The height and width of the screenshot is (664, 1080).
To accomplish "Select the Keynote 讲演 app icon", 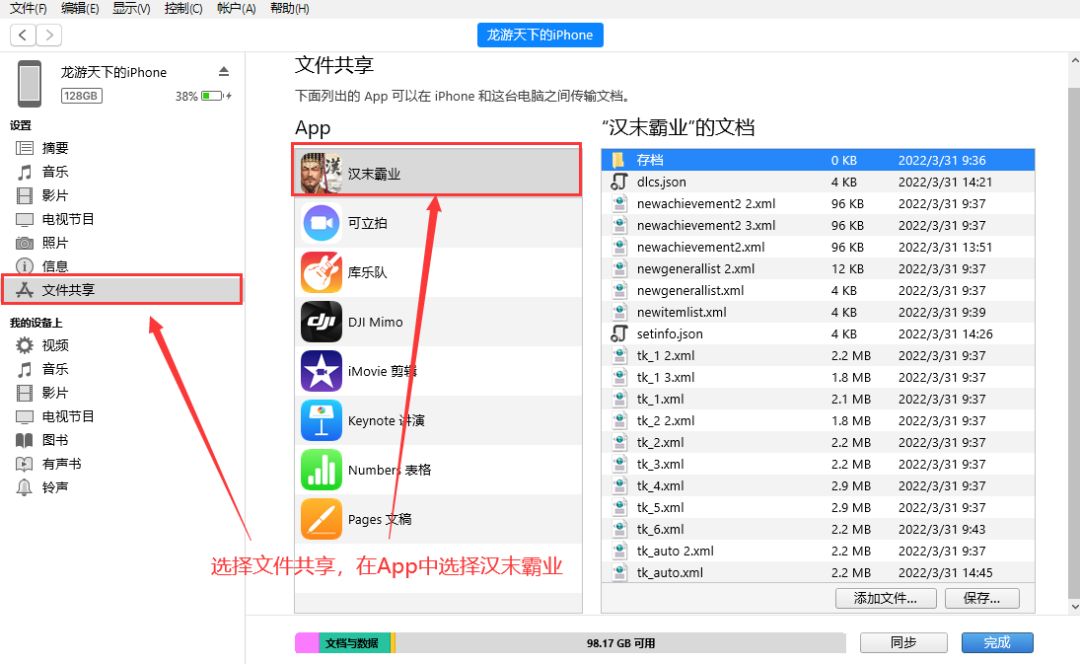I will coord(321,420).
